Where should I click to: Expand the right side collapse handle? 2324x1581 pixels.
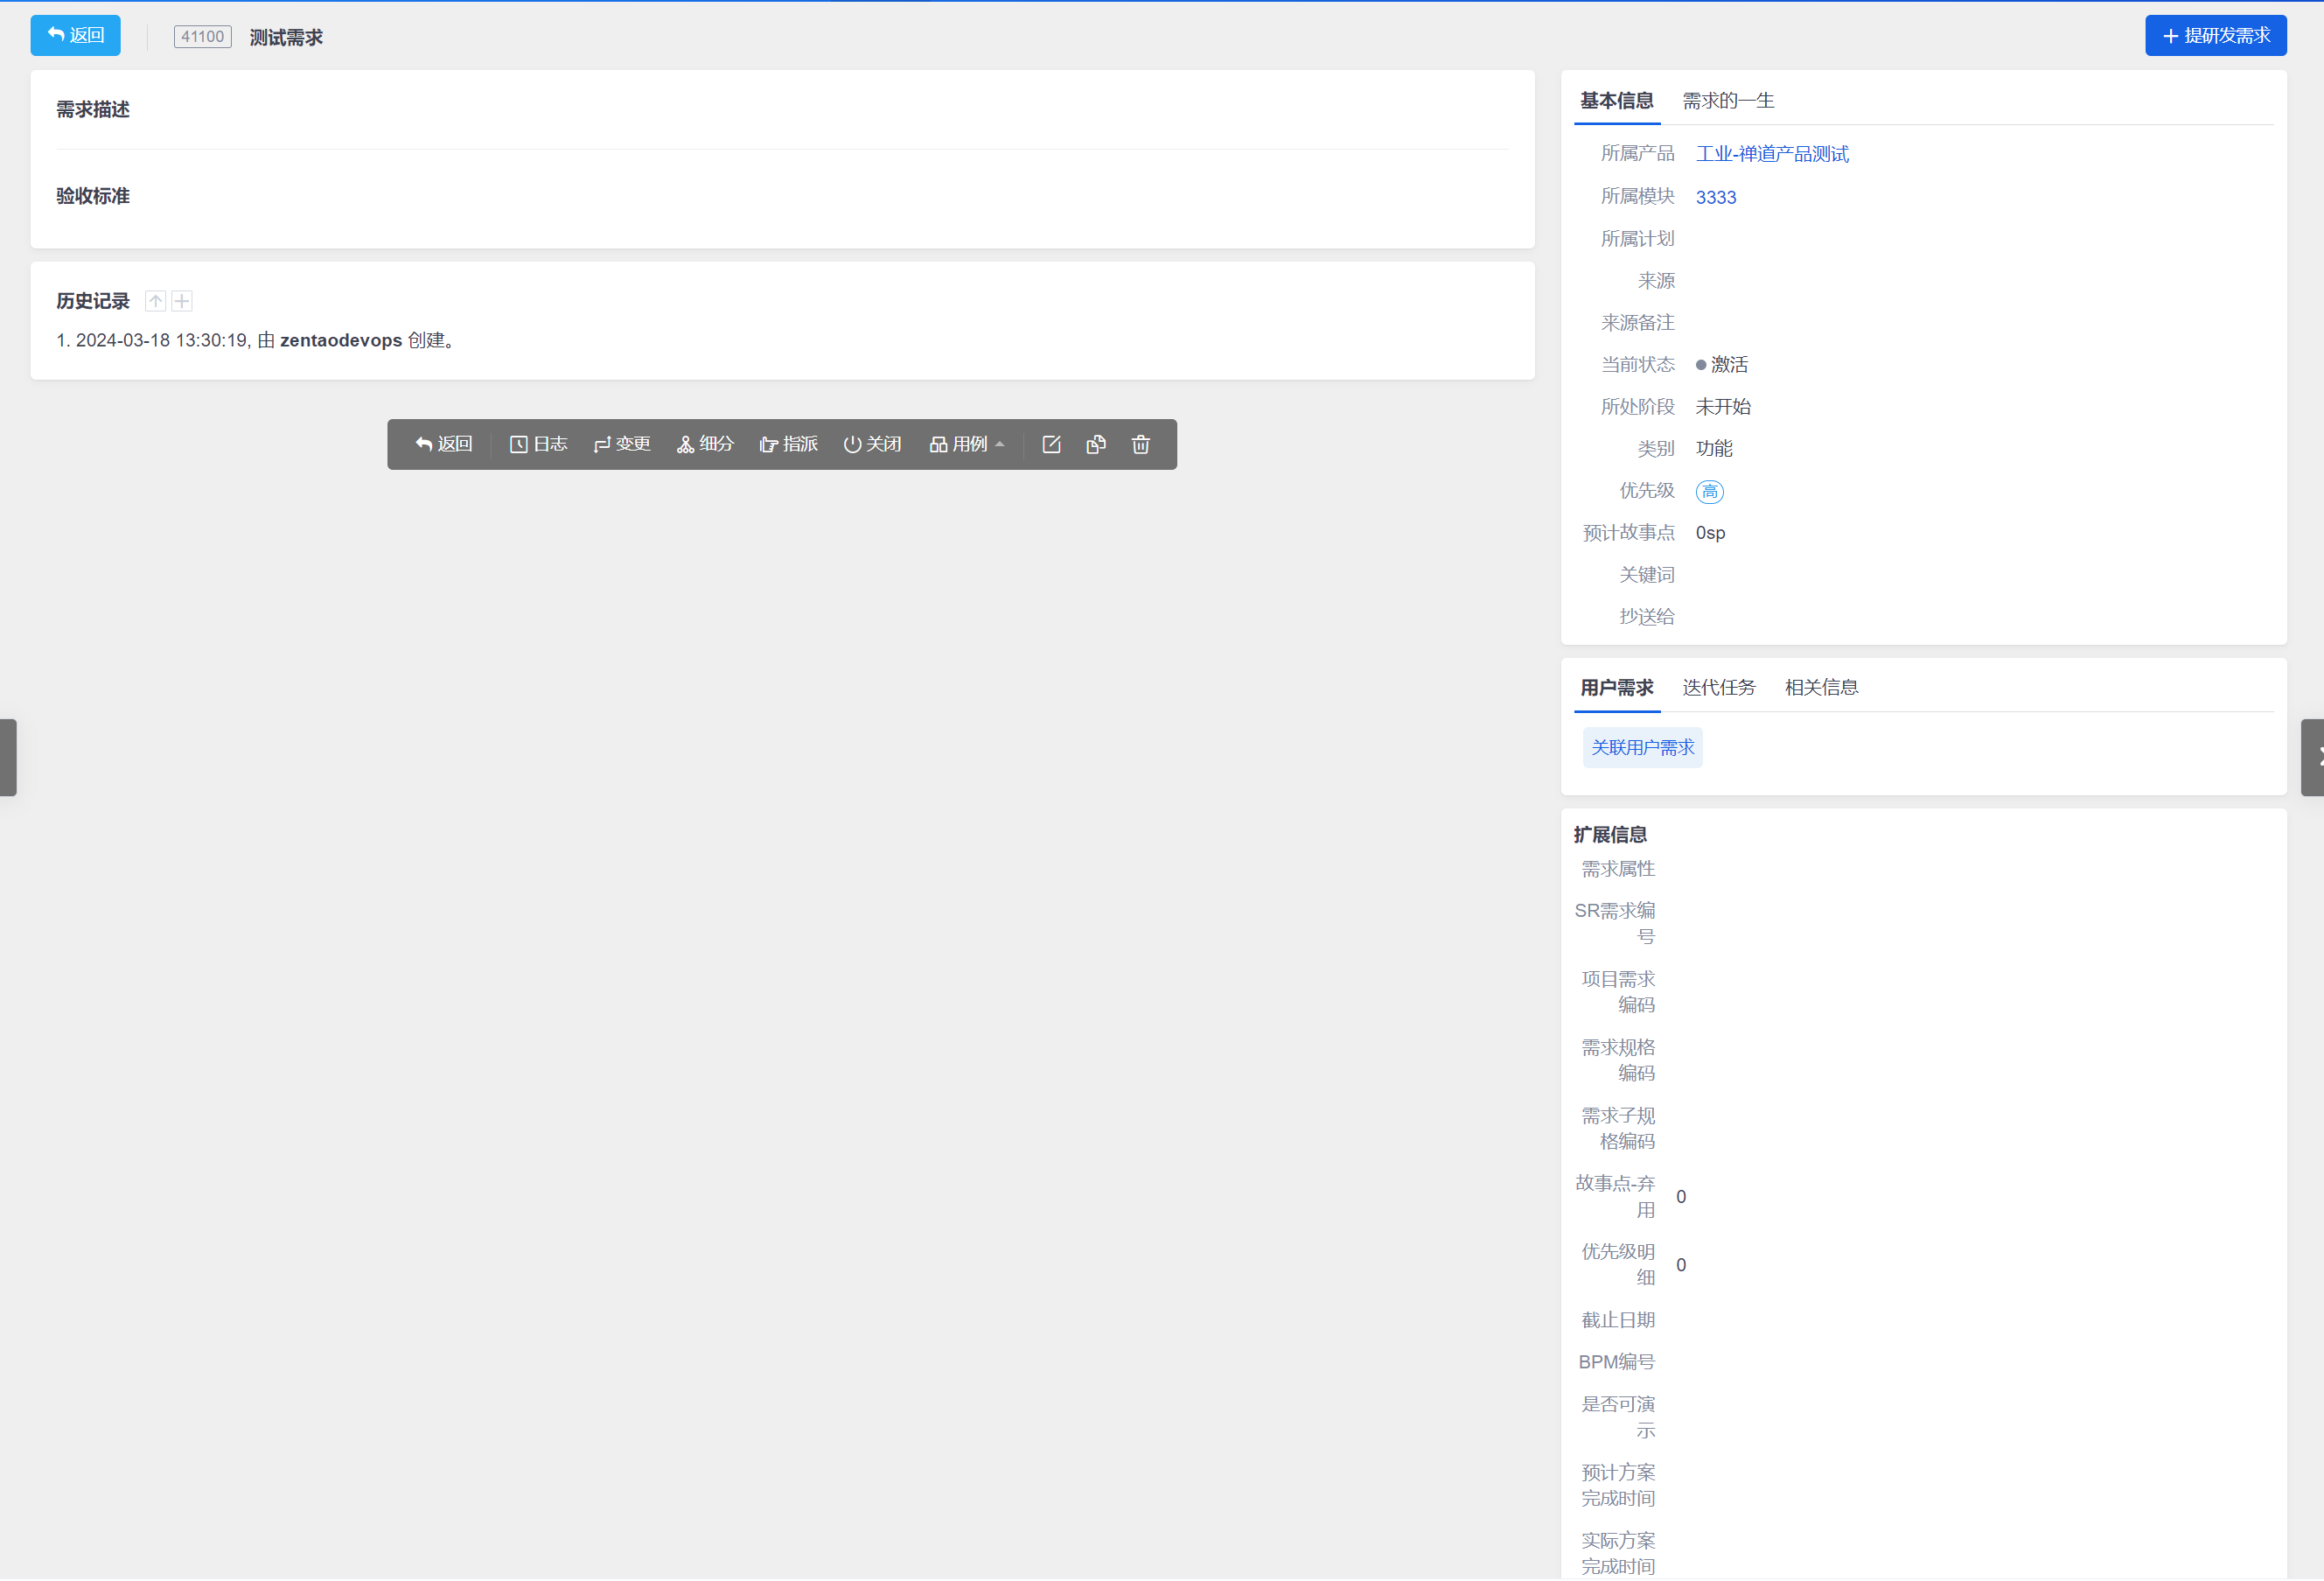(2313, 758)
